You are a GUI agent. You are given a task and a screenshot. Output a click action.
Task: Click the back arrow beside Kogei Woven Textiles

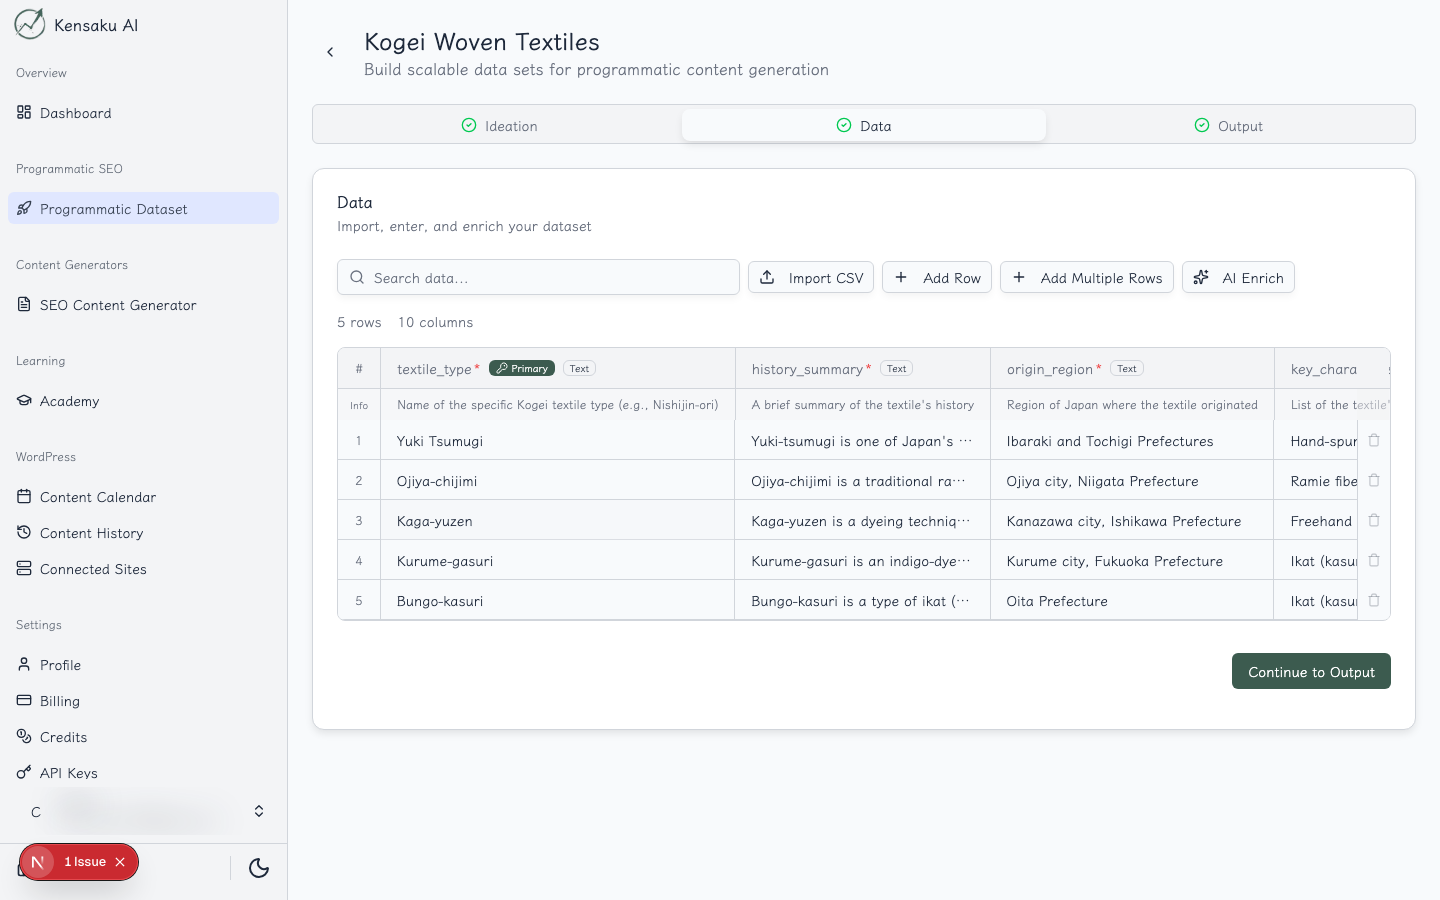[x=330, y=52]
